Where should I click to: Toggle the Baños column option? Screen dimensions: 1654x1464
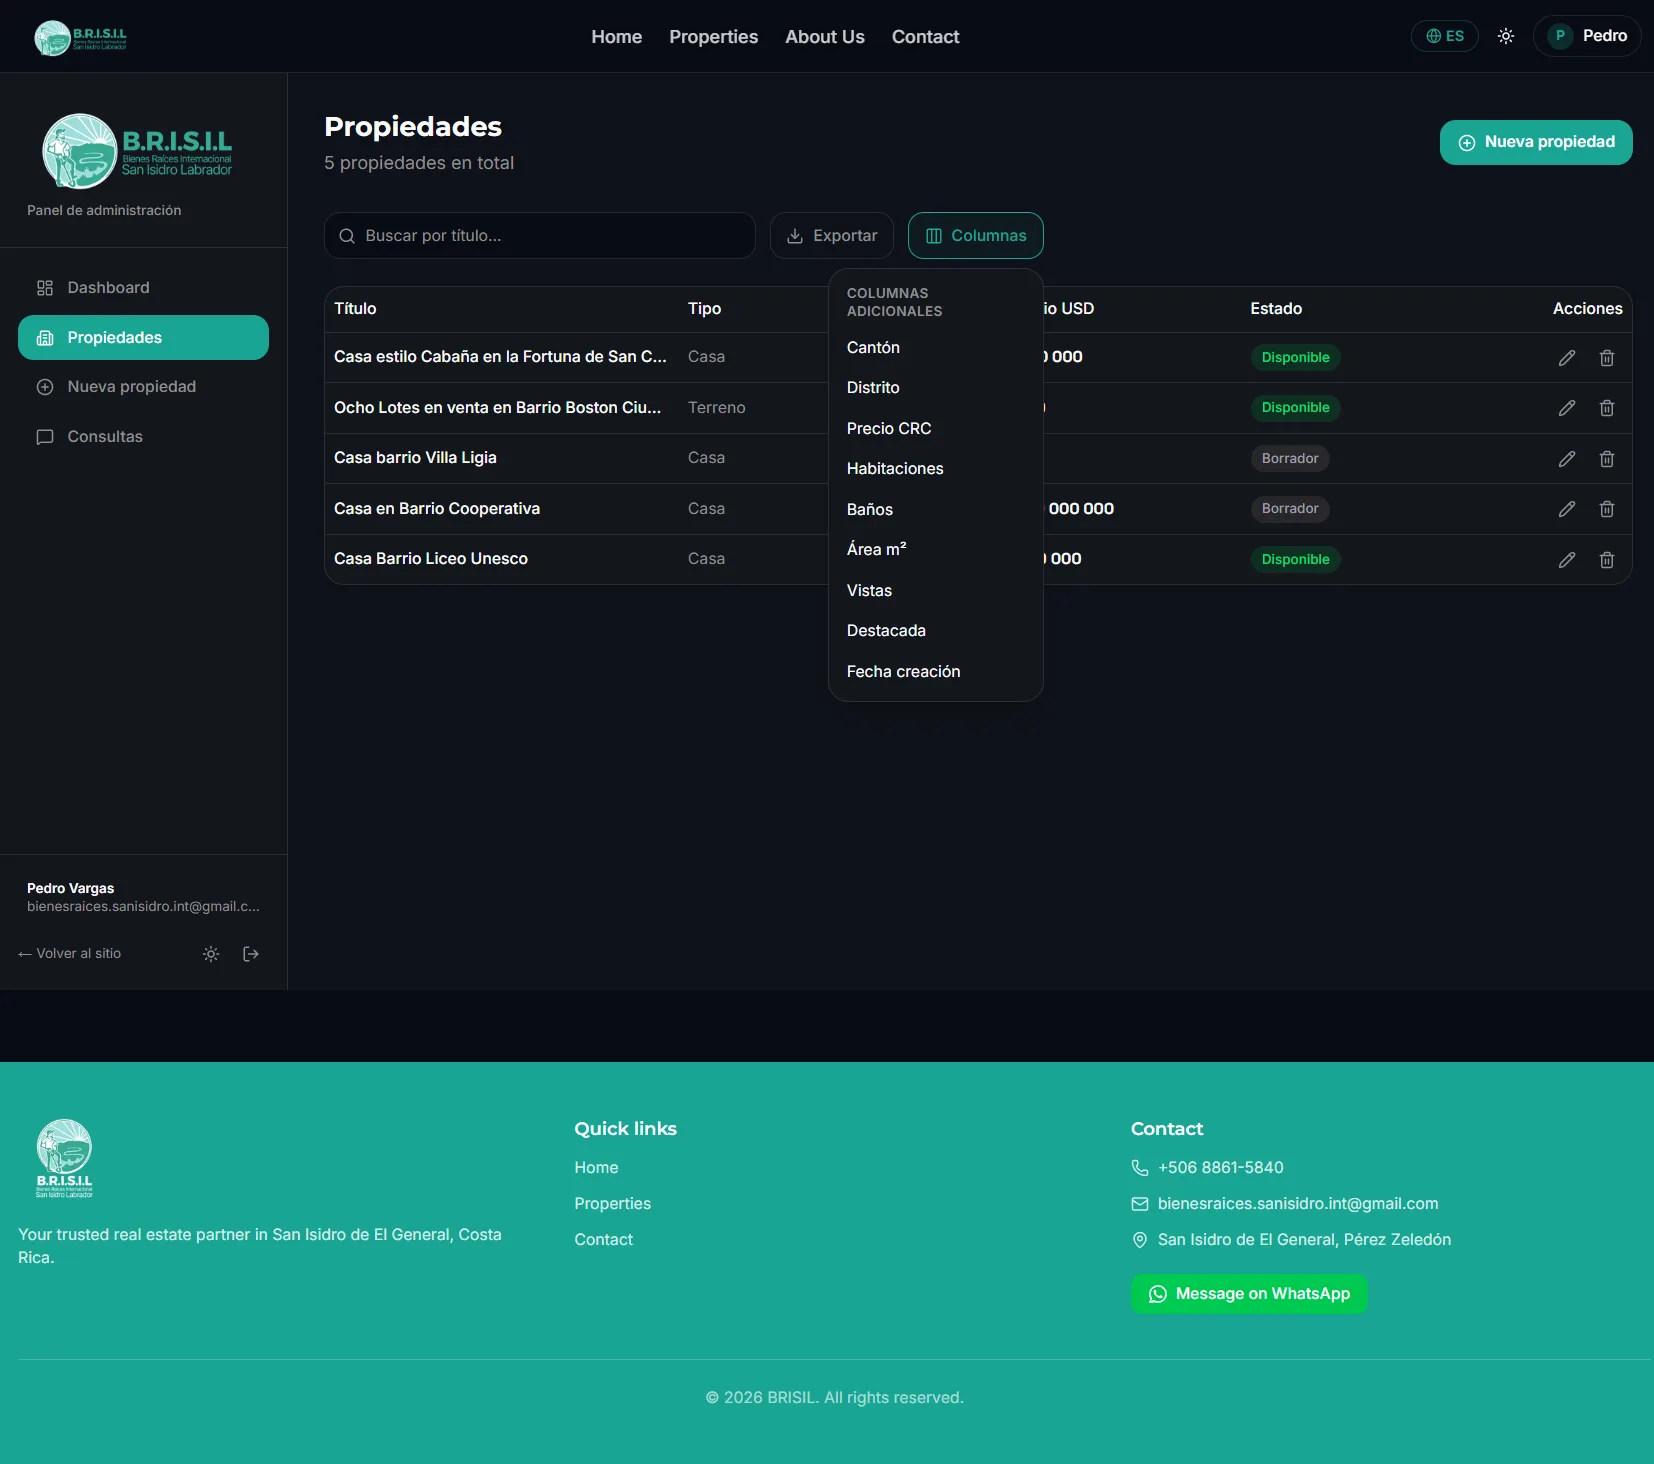pyautogui.click(x=935, y=510)
